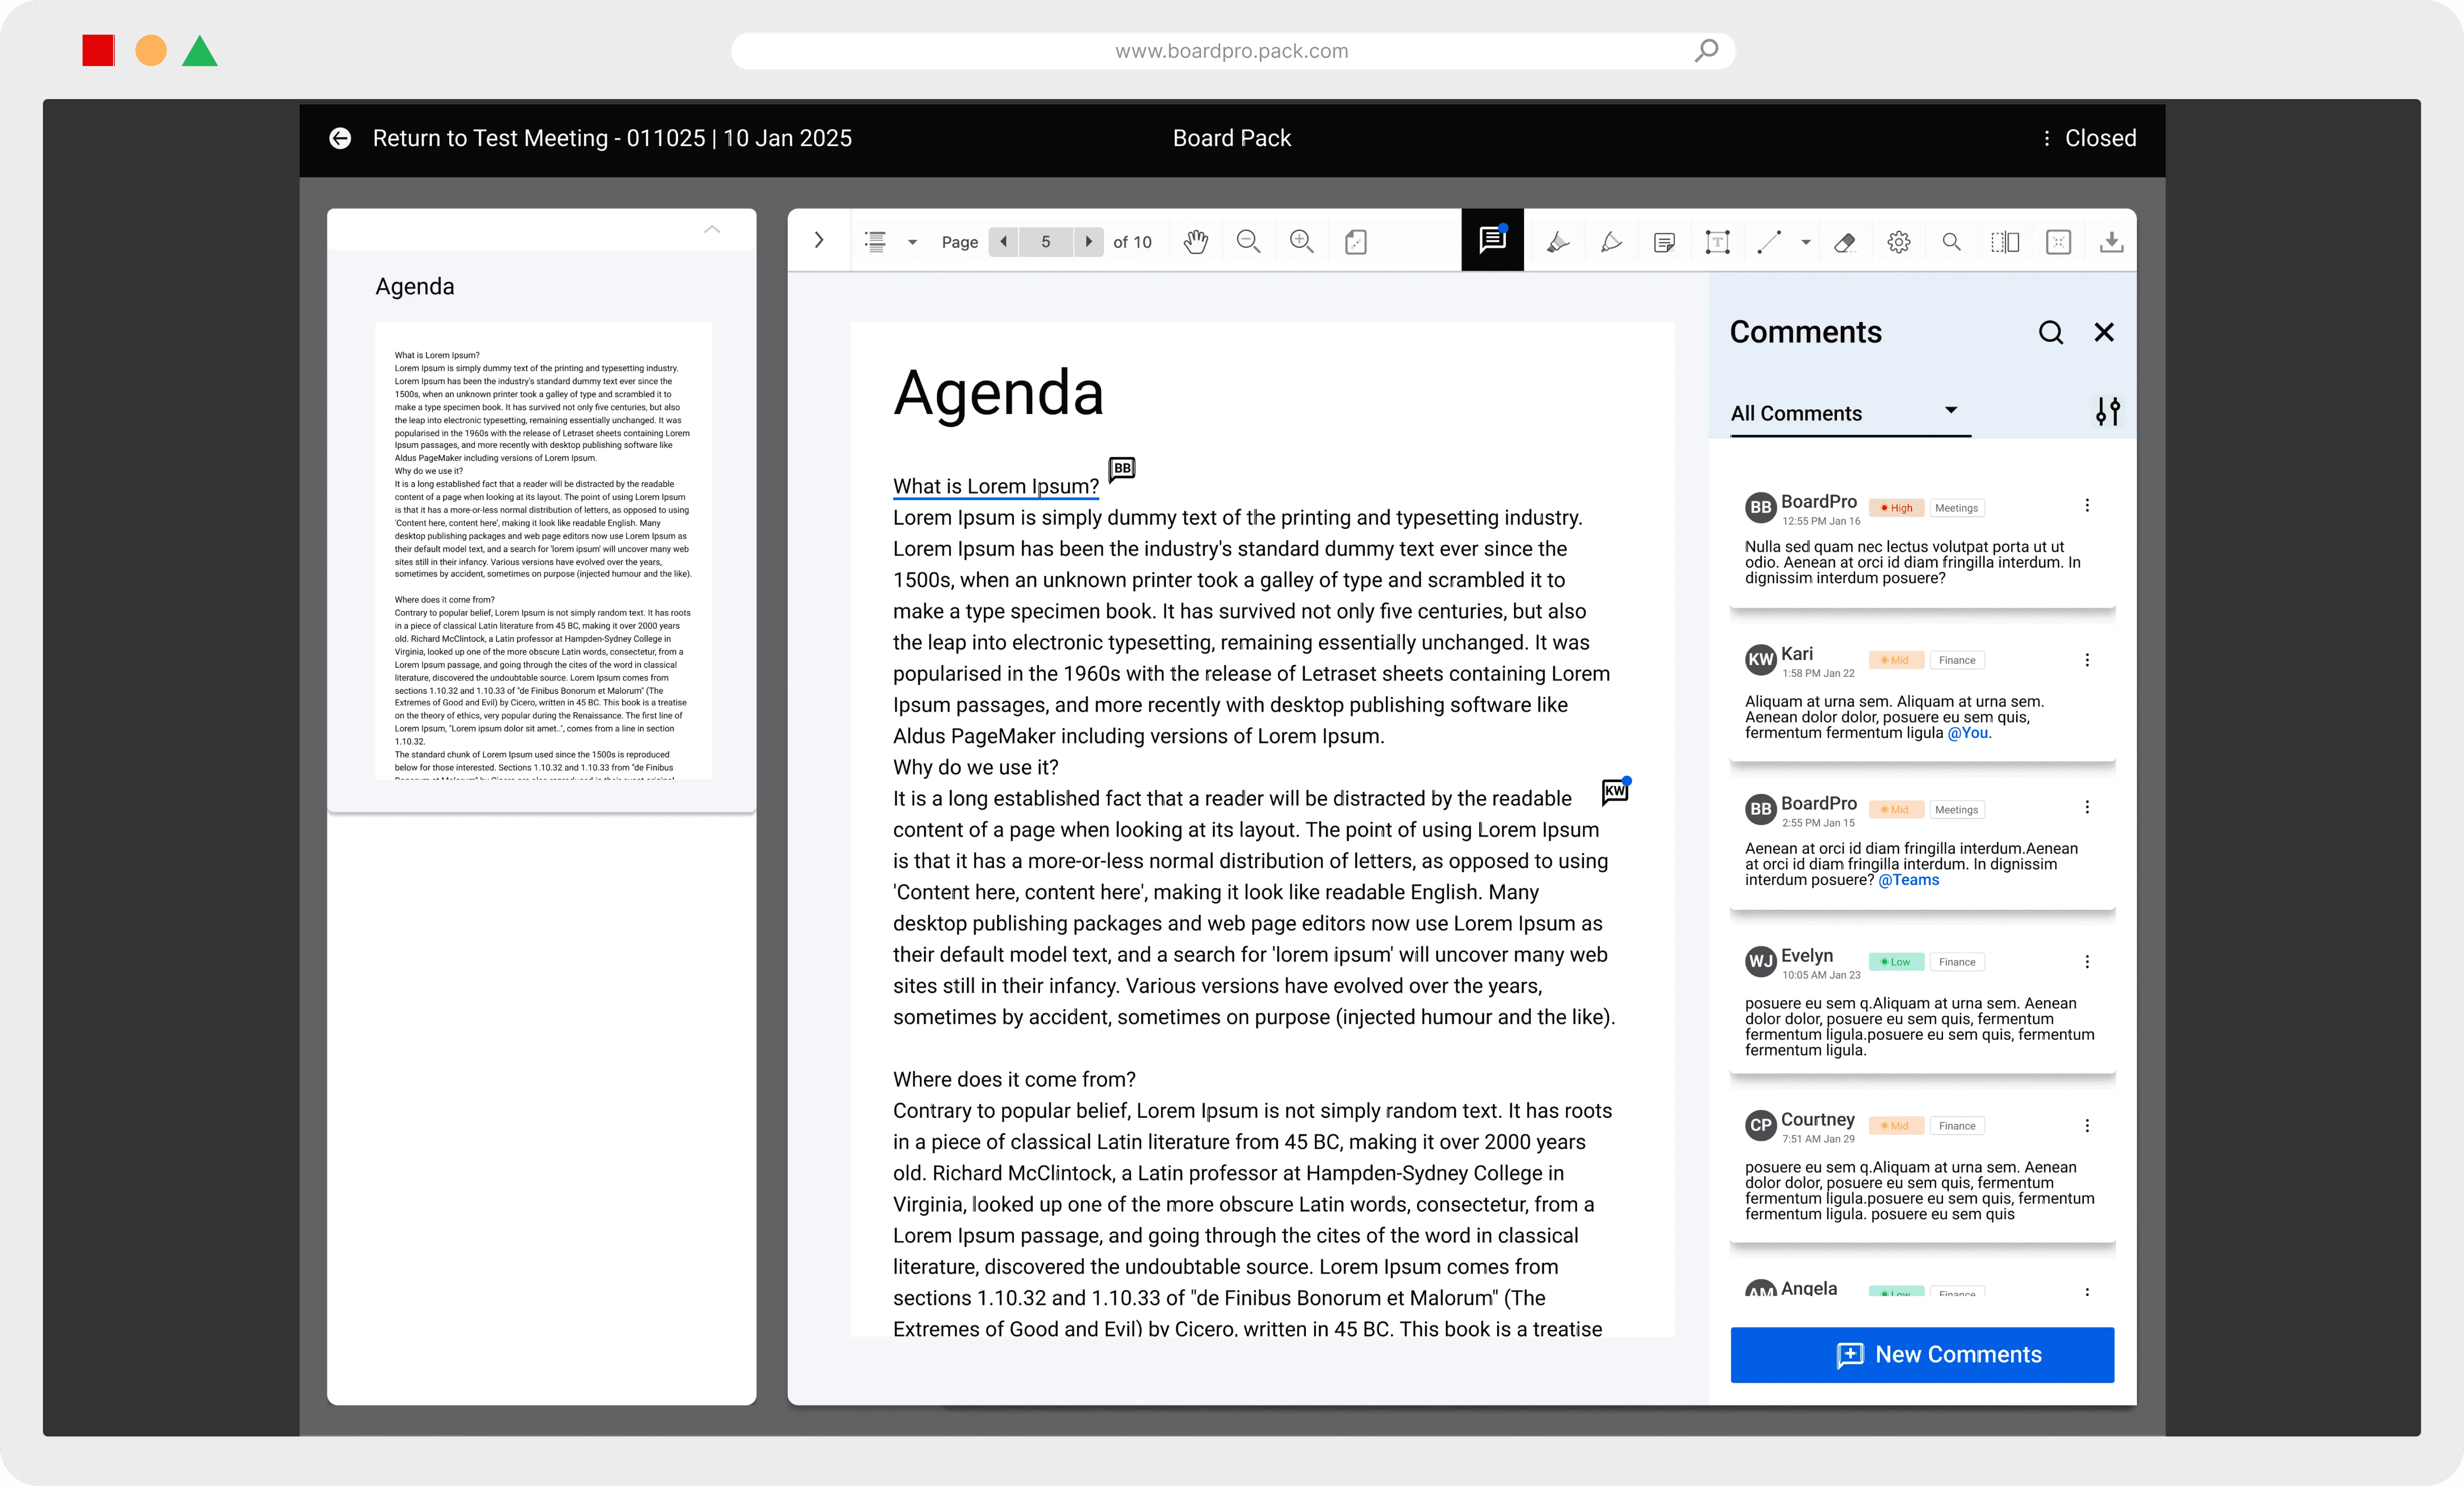Click the address bar search icon
2464x1486 pixels.
(1706, 50)
